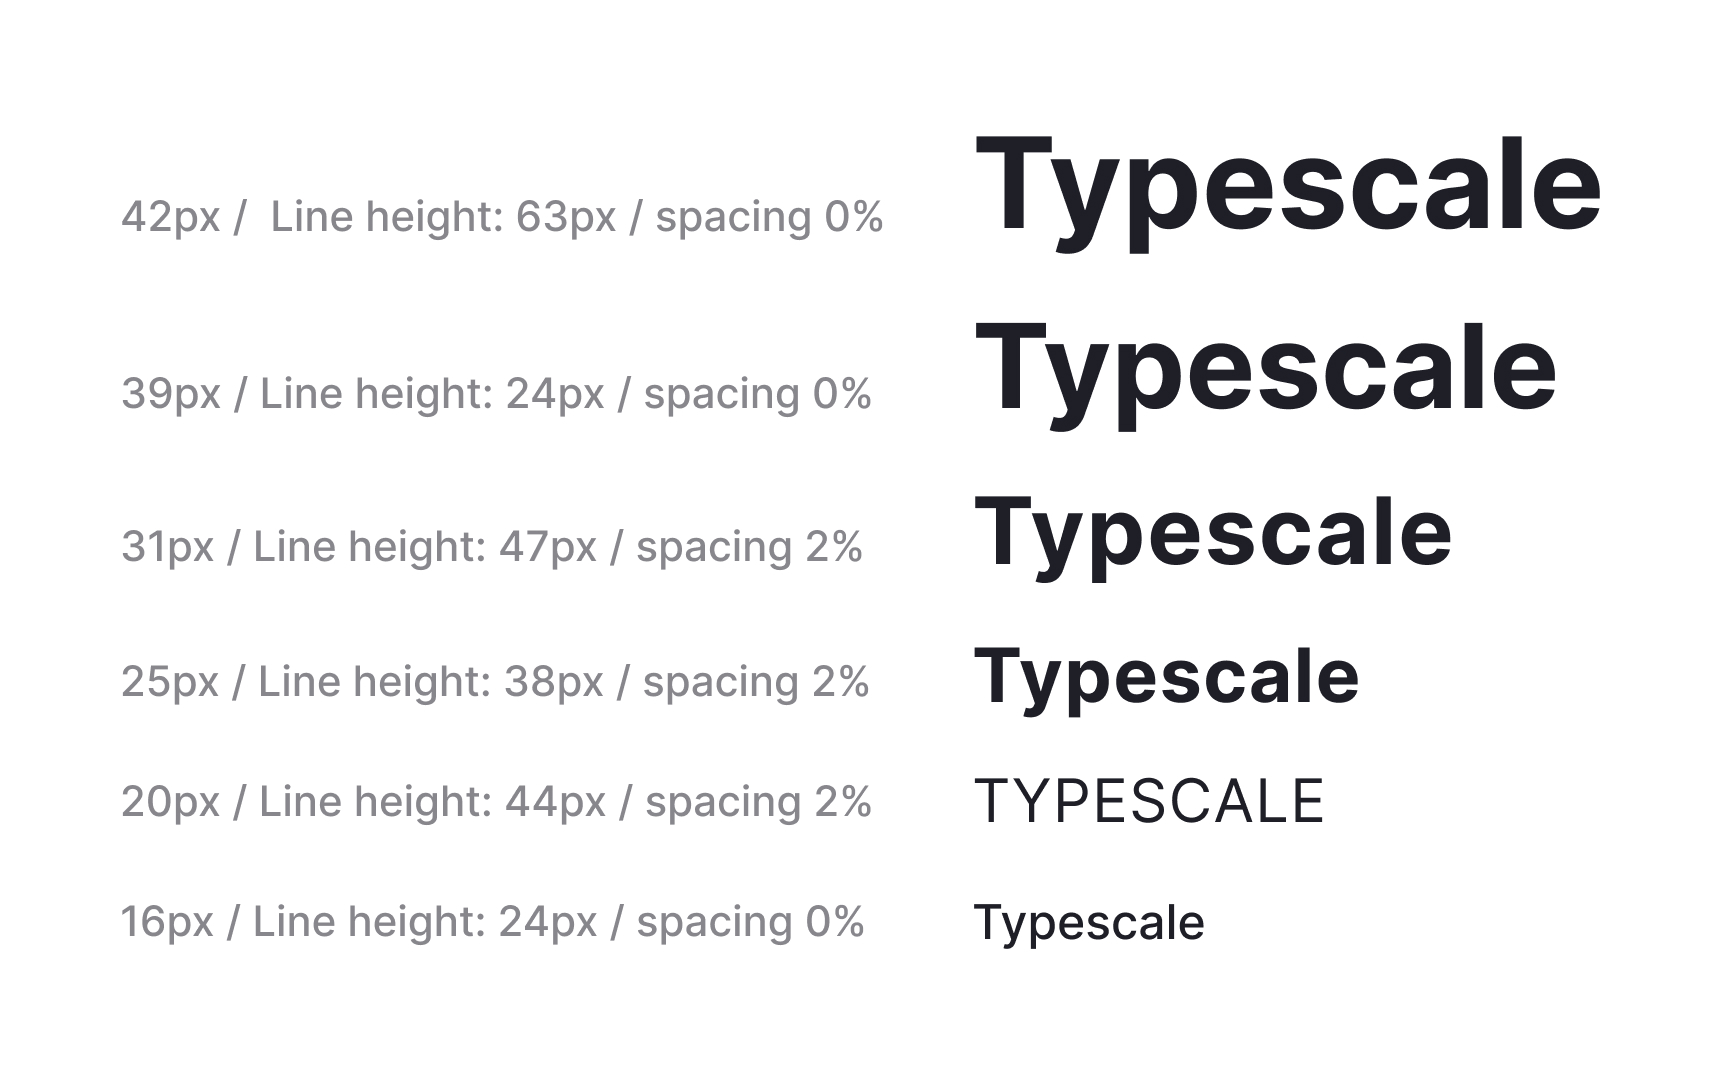The image size is (1728, 1080).
Task: Select the smallest regular-weight Typescale sample
Action: pos(1089,922)
